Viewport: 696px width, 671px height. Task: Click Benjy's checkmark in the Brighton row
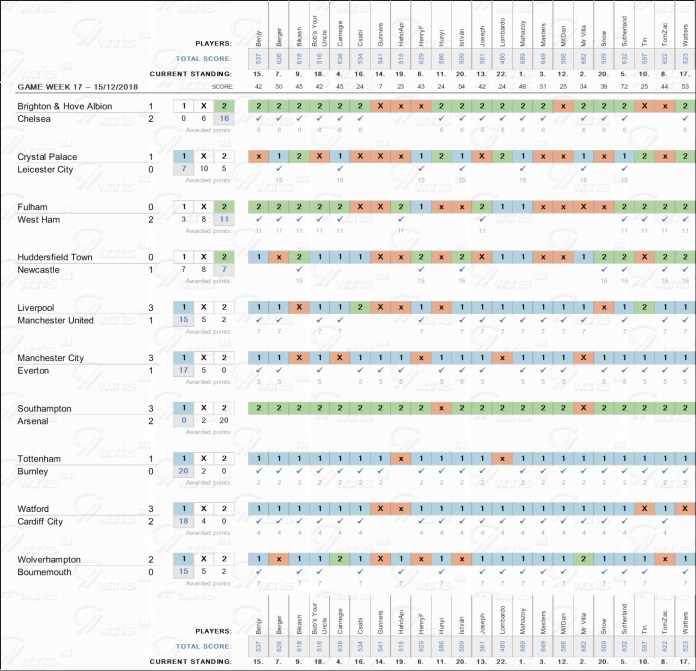(258, 119)
